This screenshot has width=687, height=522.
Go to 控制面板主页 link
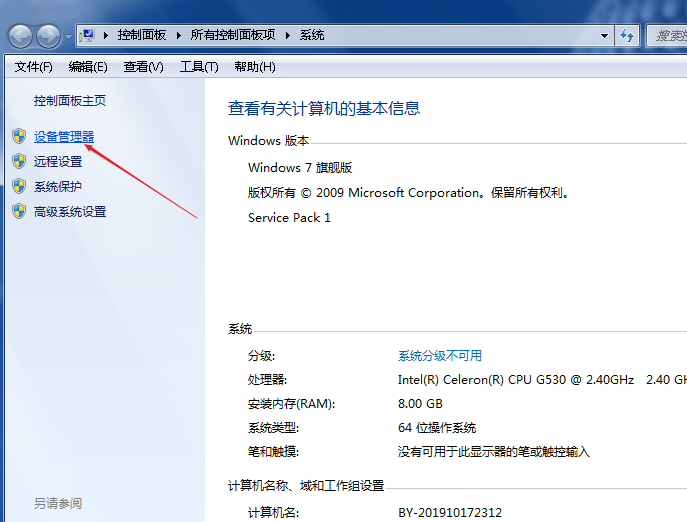pyautogui.click(x=70, y=101)
